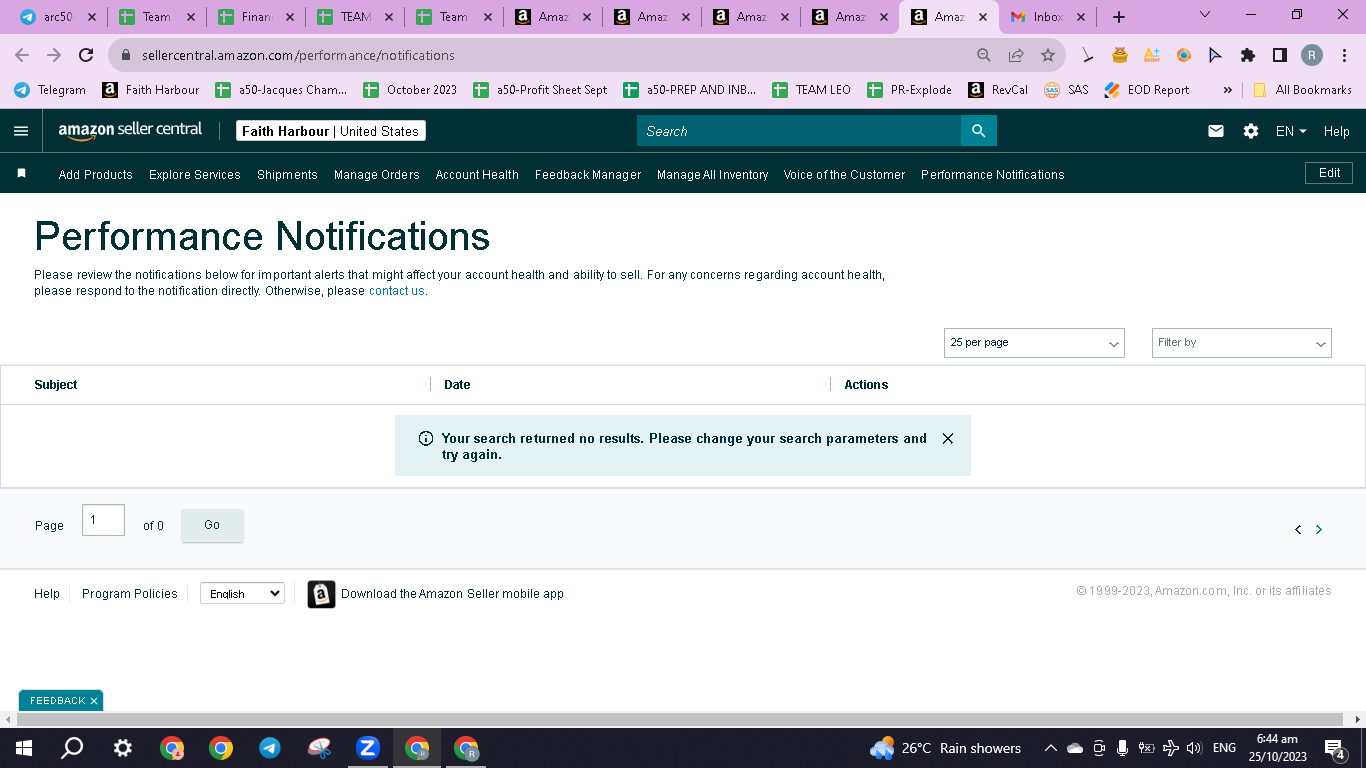1366x768 pixels.
Task: Click the bear honey pot extension icon
Action: click(1120, 56)
